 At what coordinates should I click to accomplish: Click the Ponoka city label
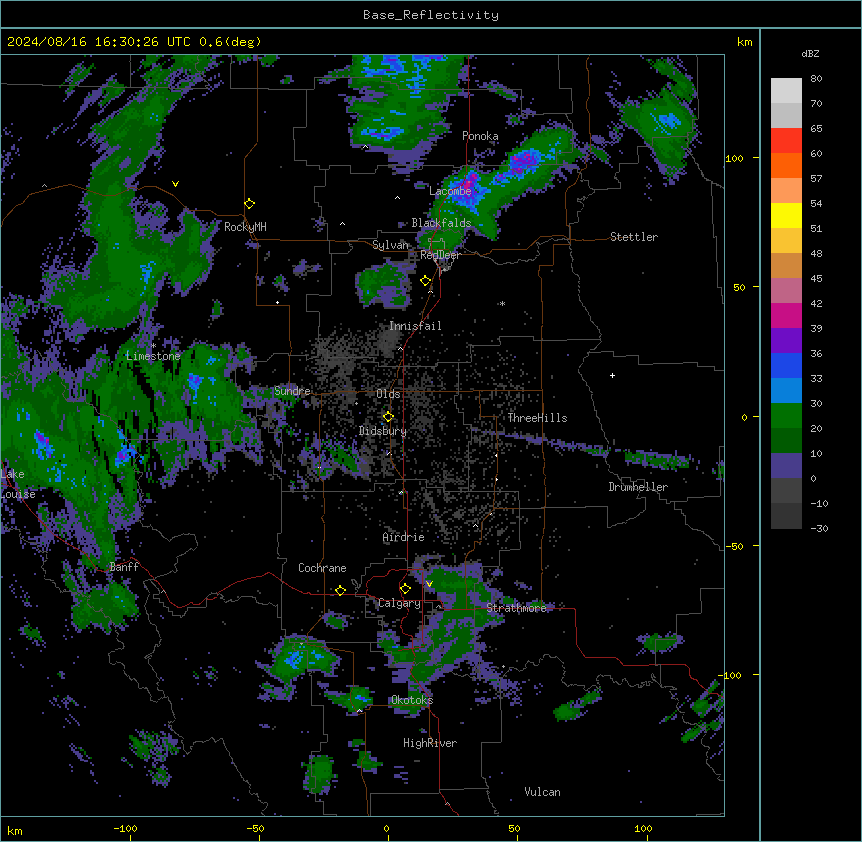coord(480,136)
